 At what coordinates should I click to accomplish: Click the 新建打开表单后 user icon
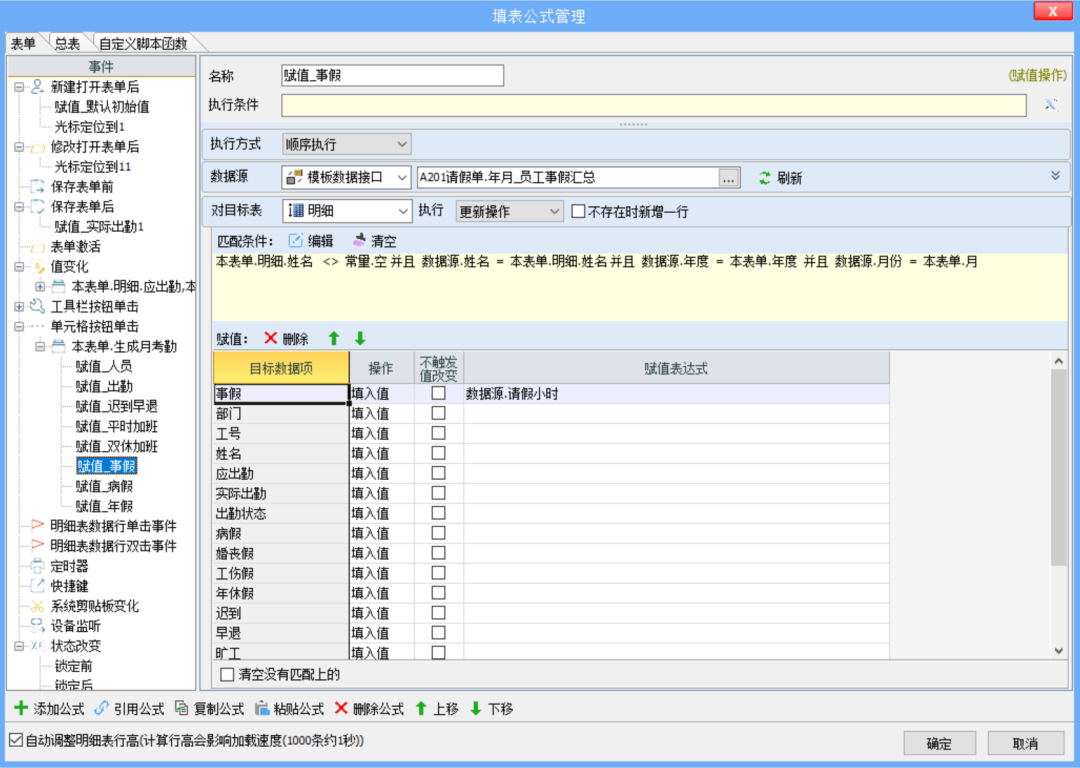point(38,86)
